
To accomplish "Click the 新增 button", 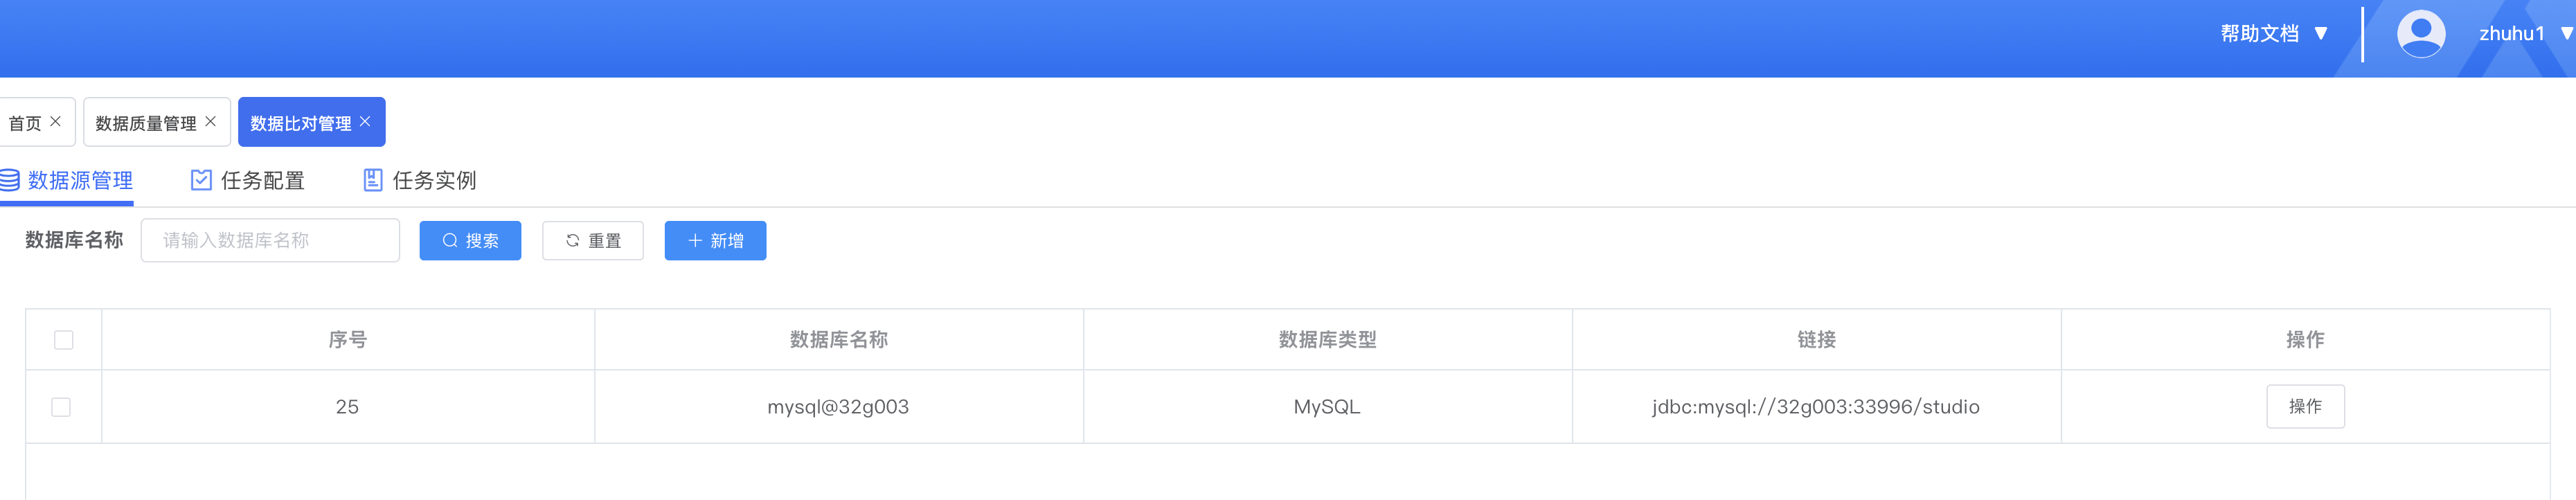I will point(715,241).
